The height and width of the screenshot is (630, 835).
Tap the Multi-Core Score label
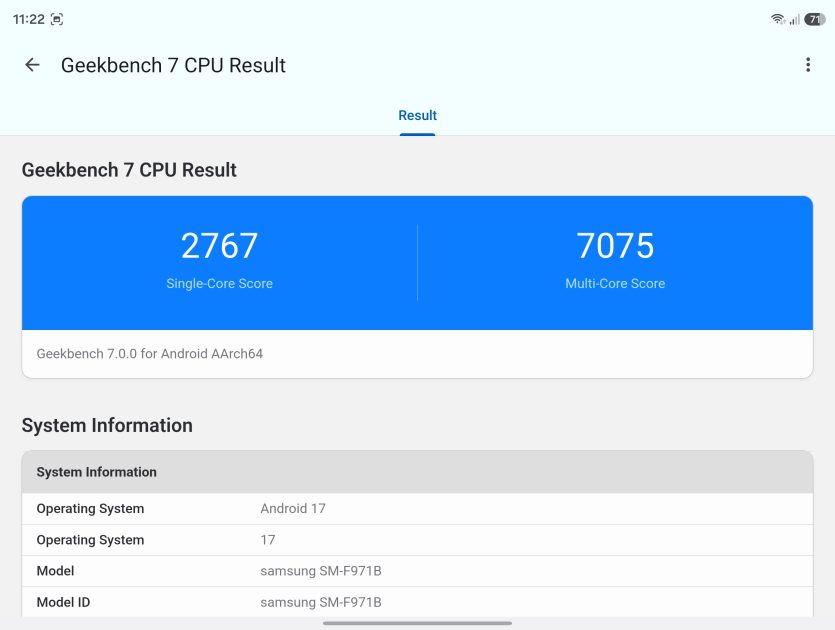(x=615, y=283)
